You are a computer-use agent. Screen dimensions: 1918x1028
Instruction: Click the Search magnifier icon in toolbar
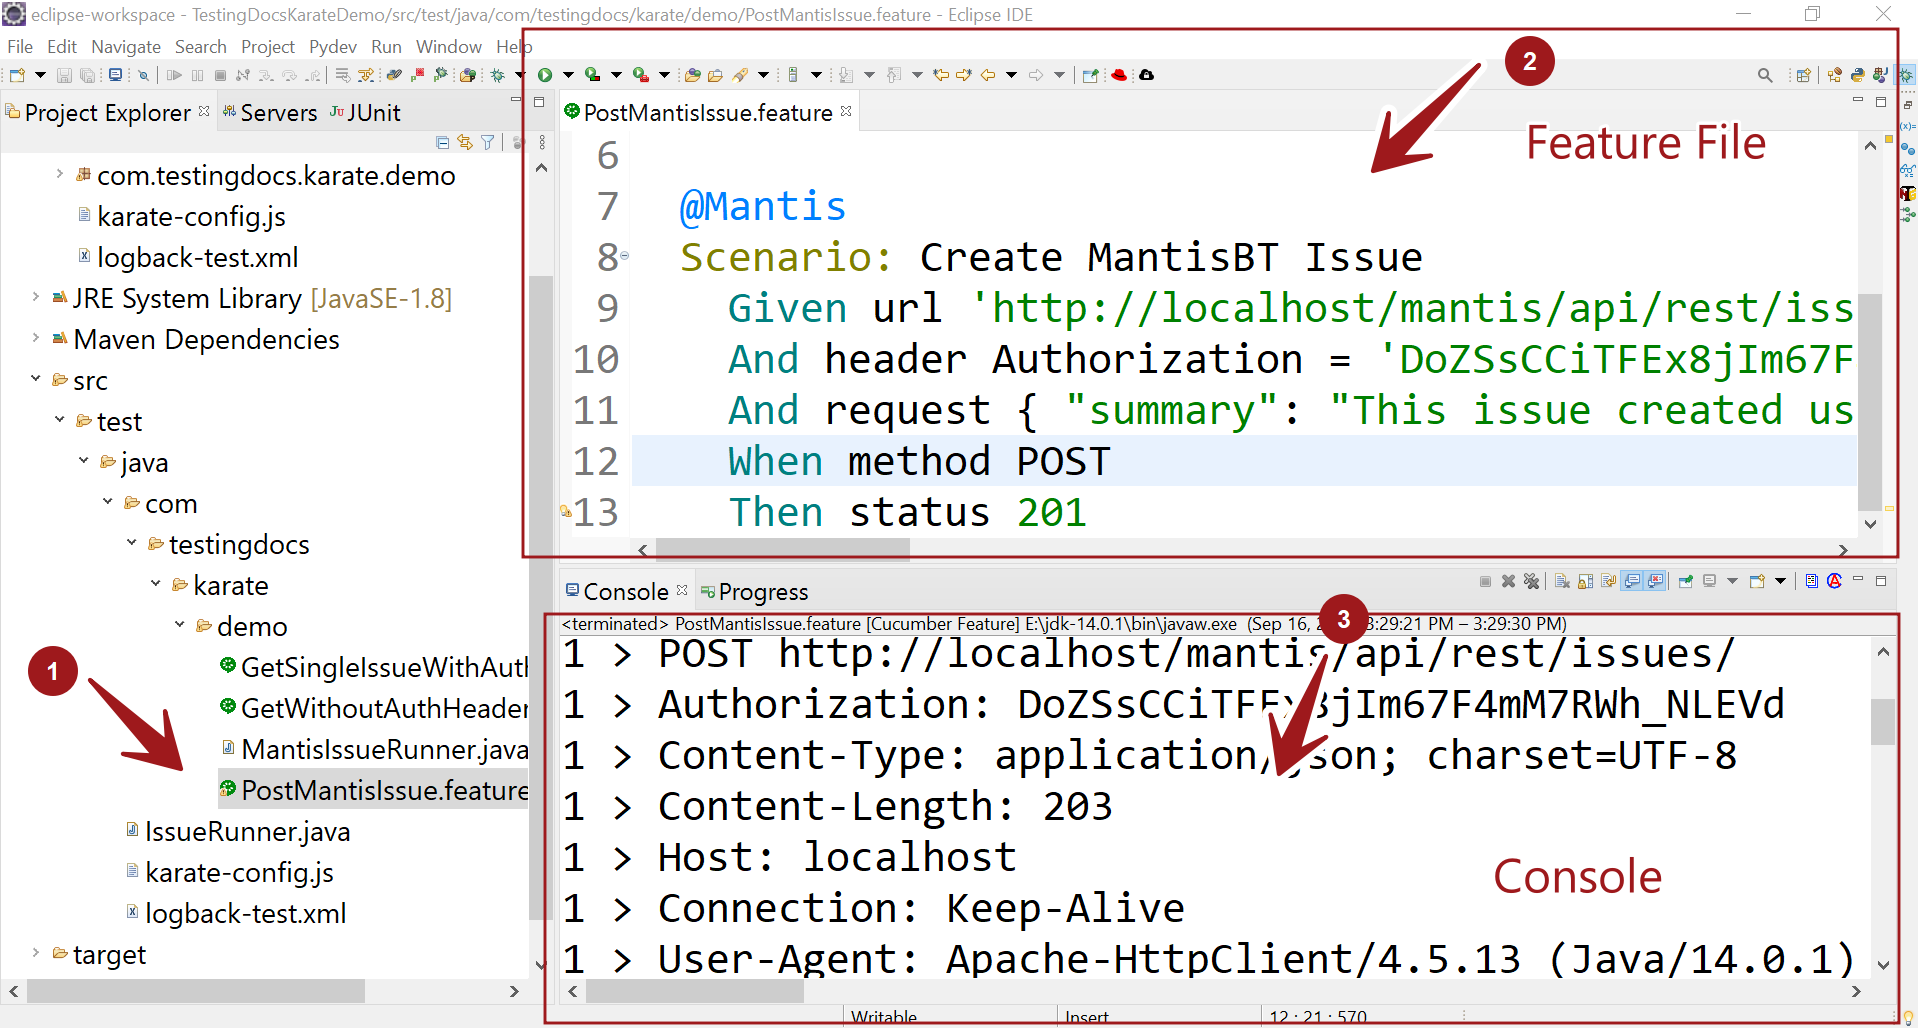(x=1765, y=75)
